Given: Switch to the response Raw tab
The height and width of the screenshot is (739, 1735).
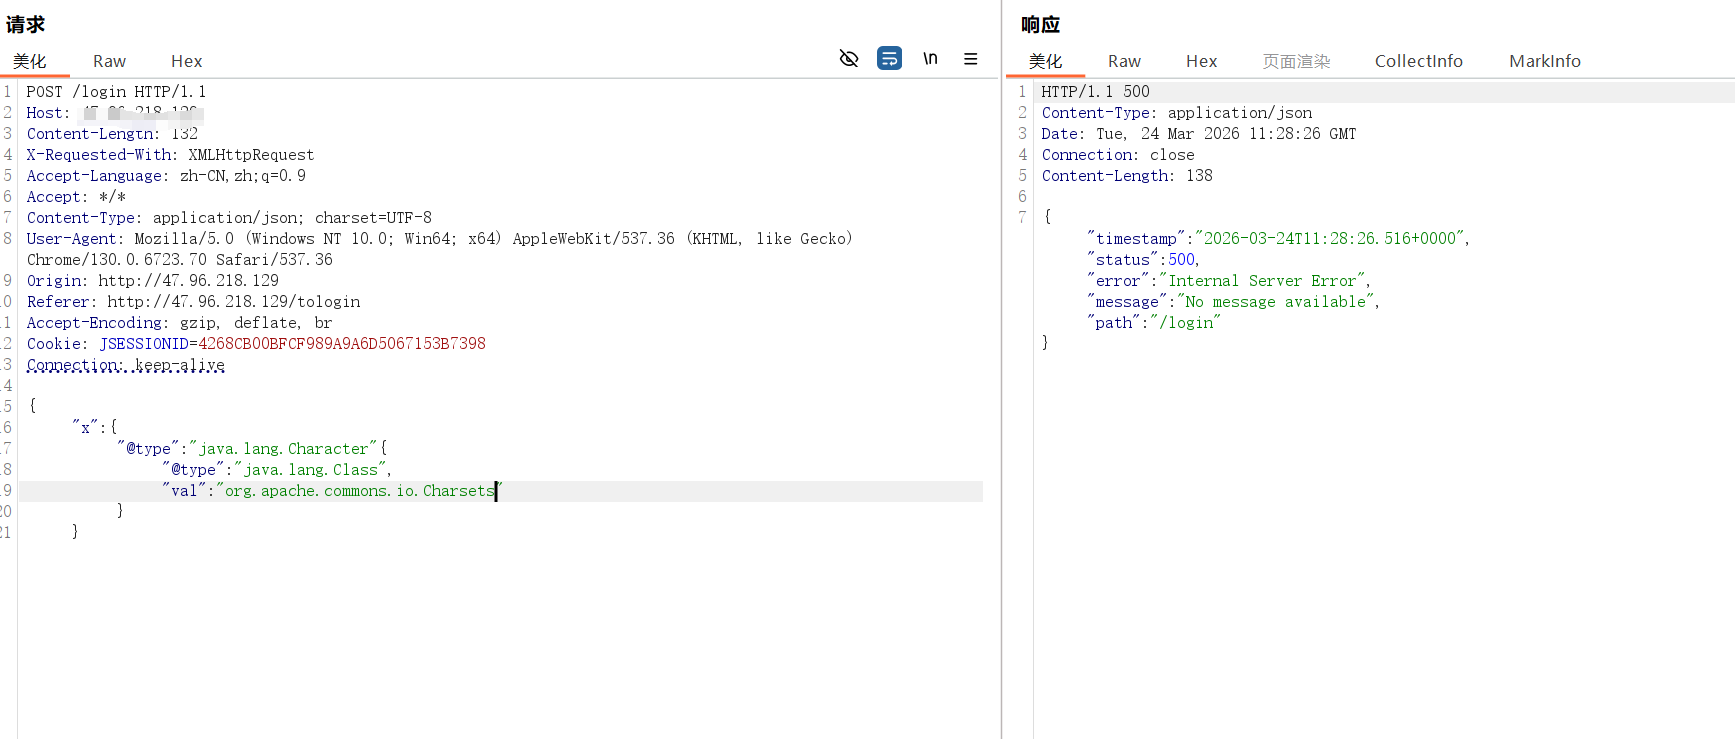Looking at the screenshot, I should coord(1124,61).
